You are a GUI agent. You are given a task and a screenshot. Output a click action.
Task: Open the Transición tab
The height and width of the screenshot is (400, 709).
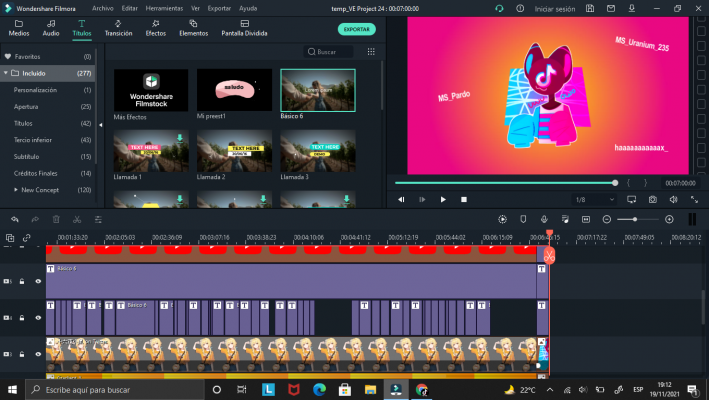(118, 28)
